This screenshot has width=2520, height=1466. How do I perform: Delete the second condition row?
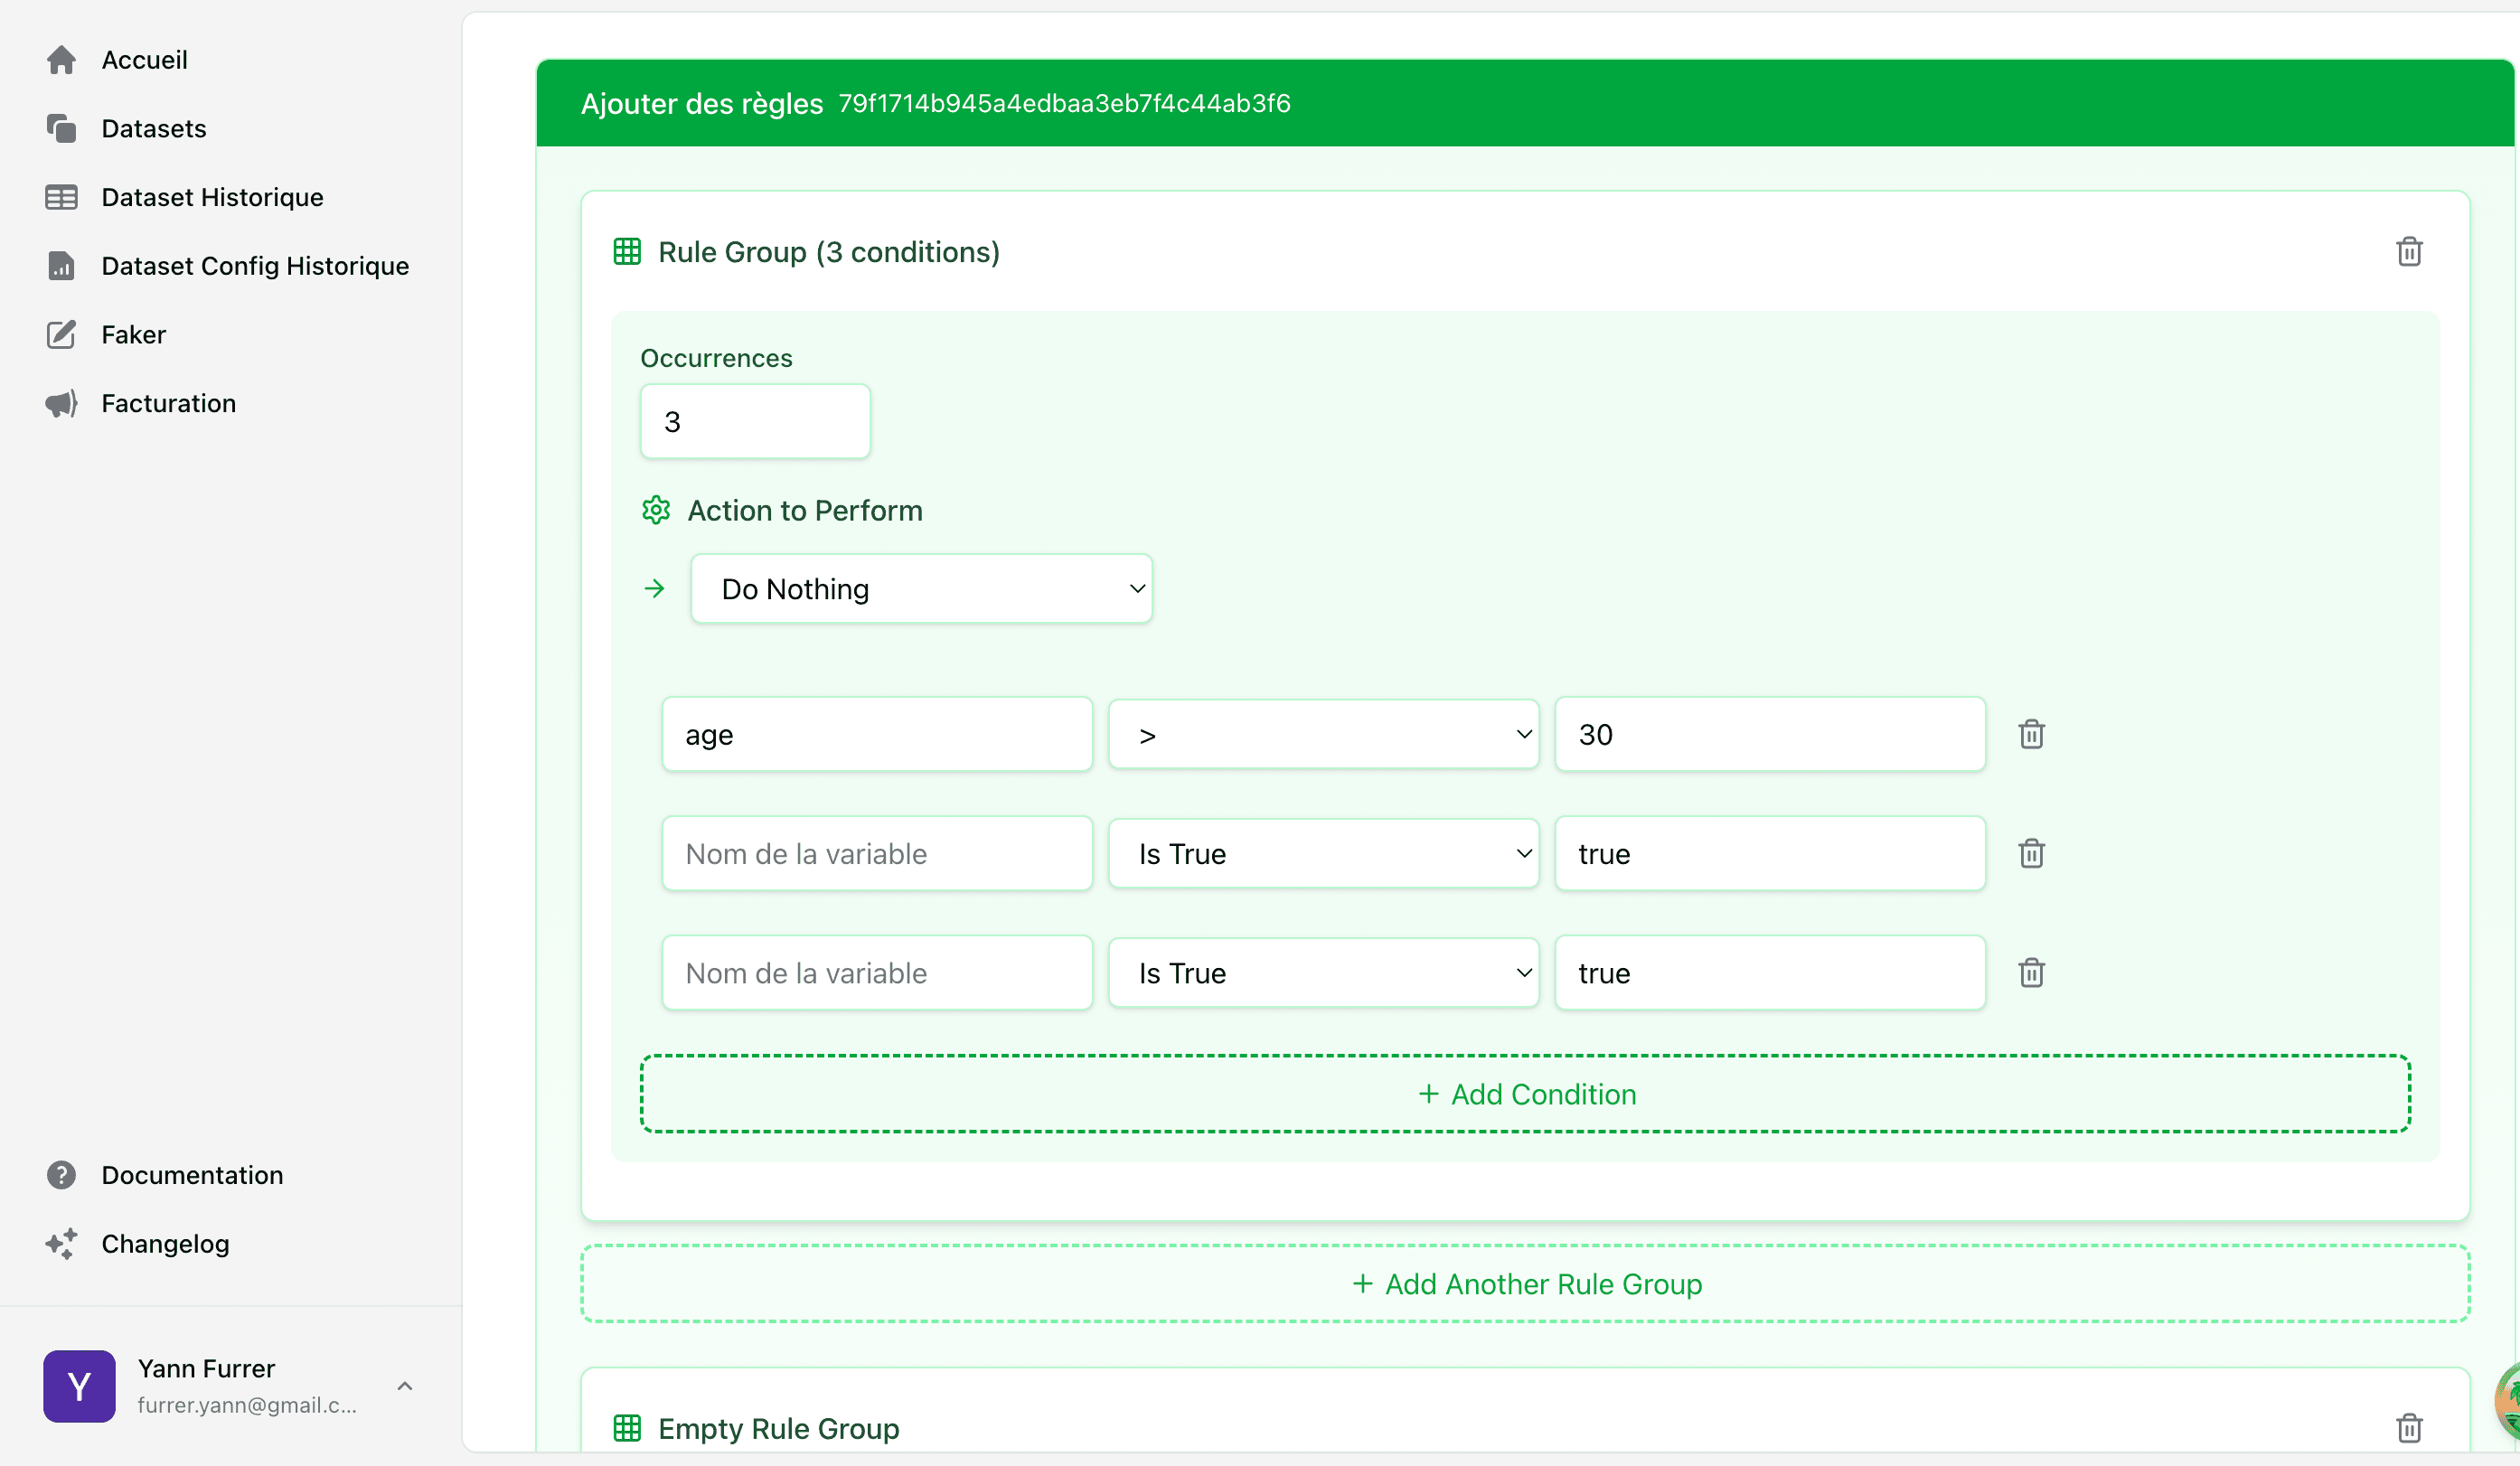click(2031, 853)
